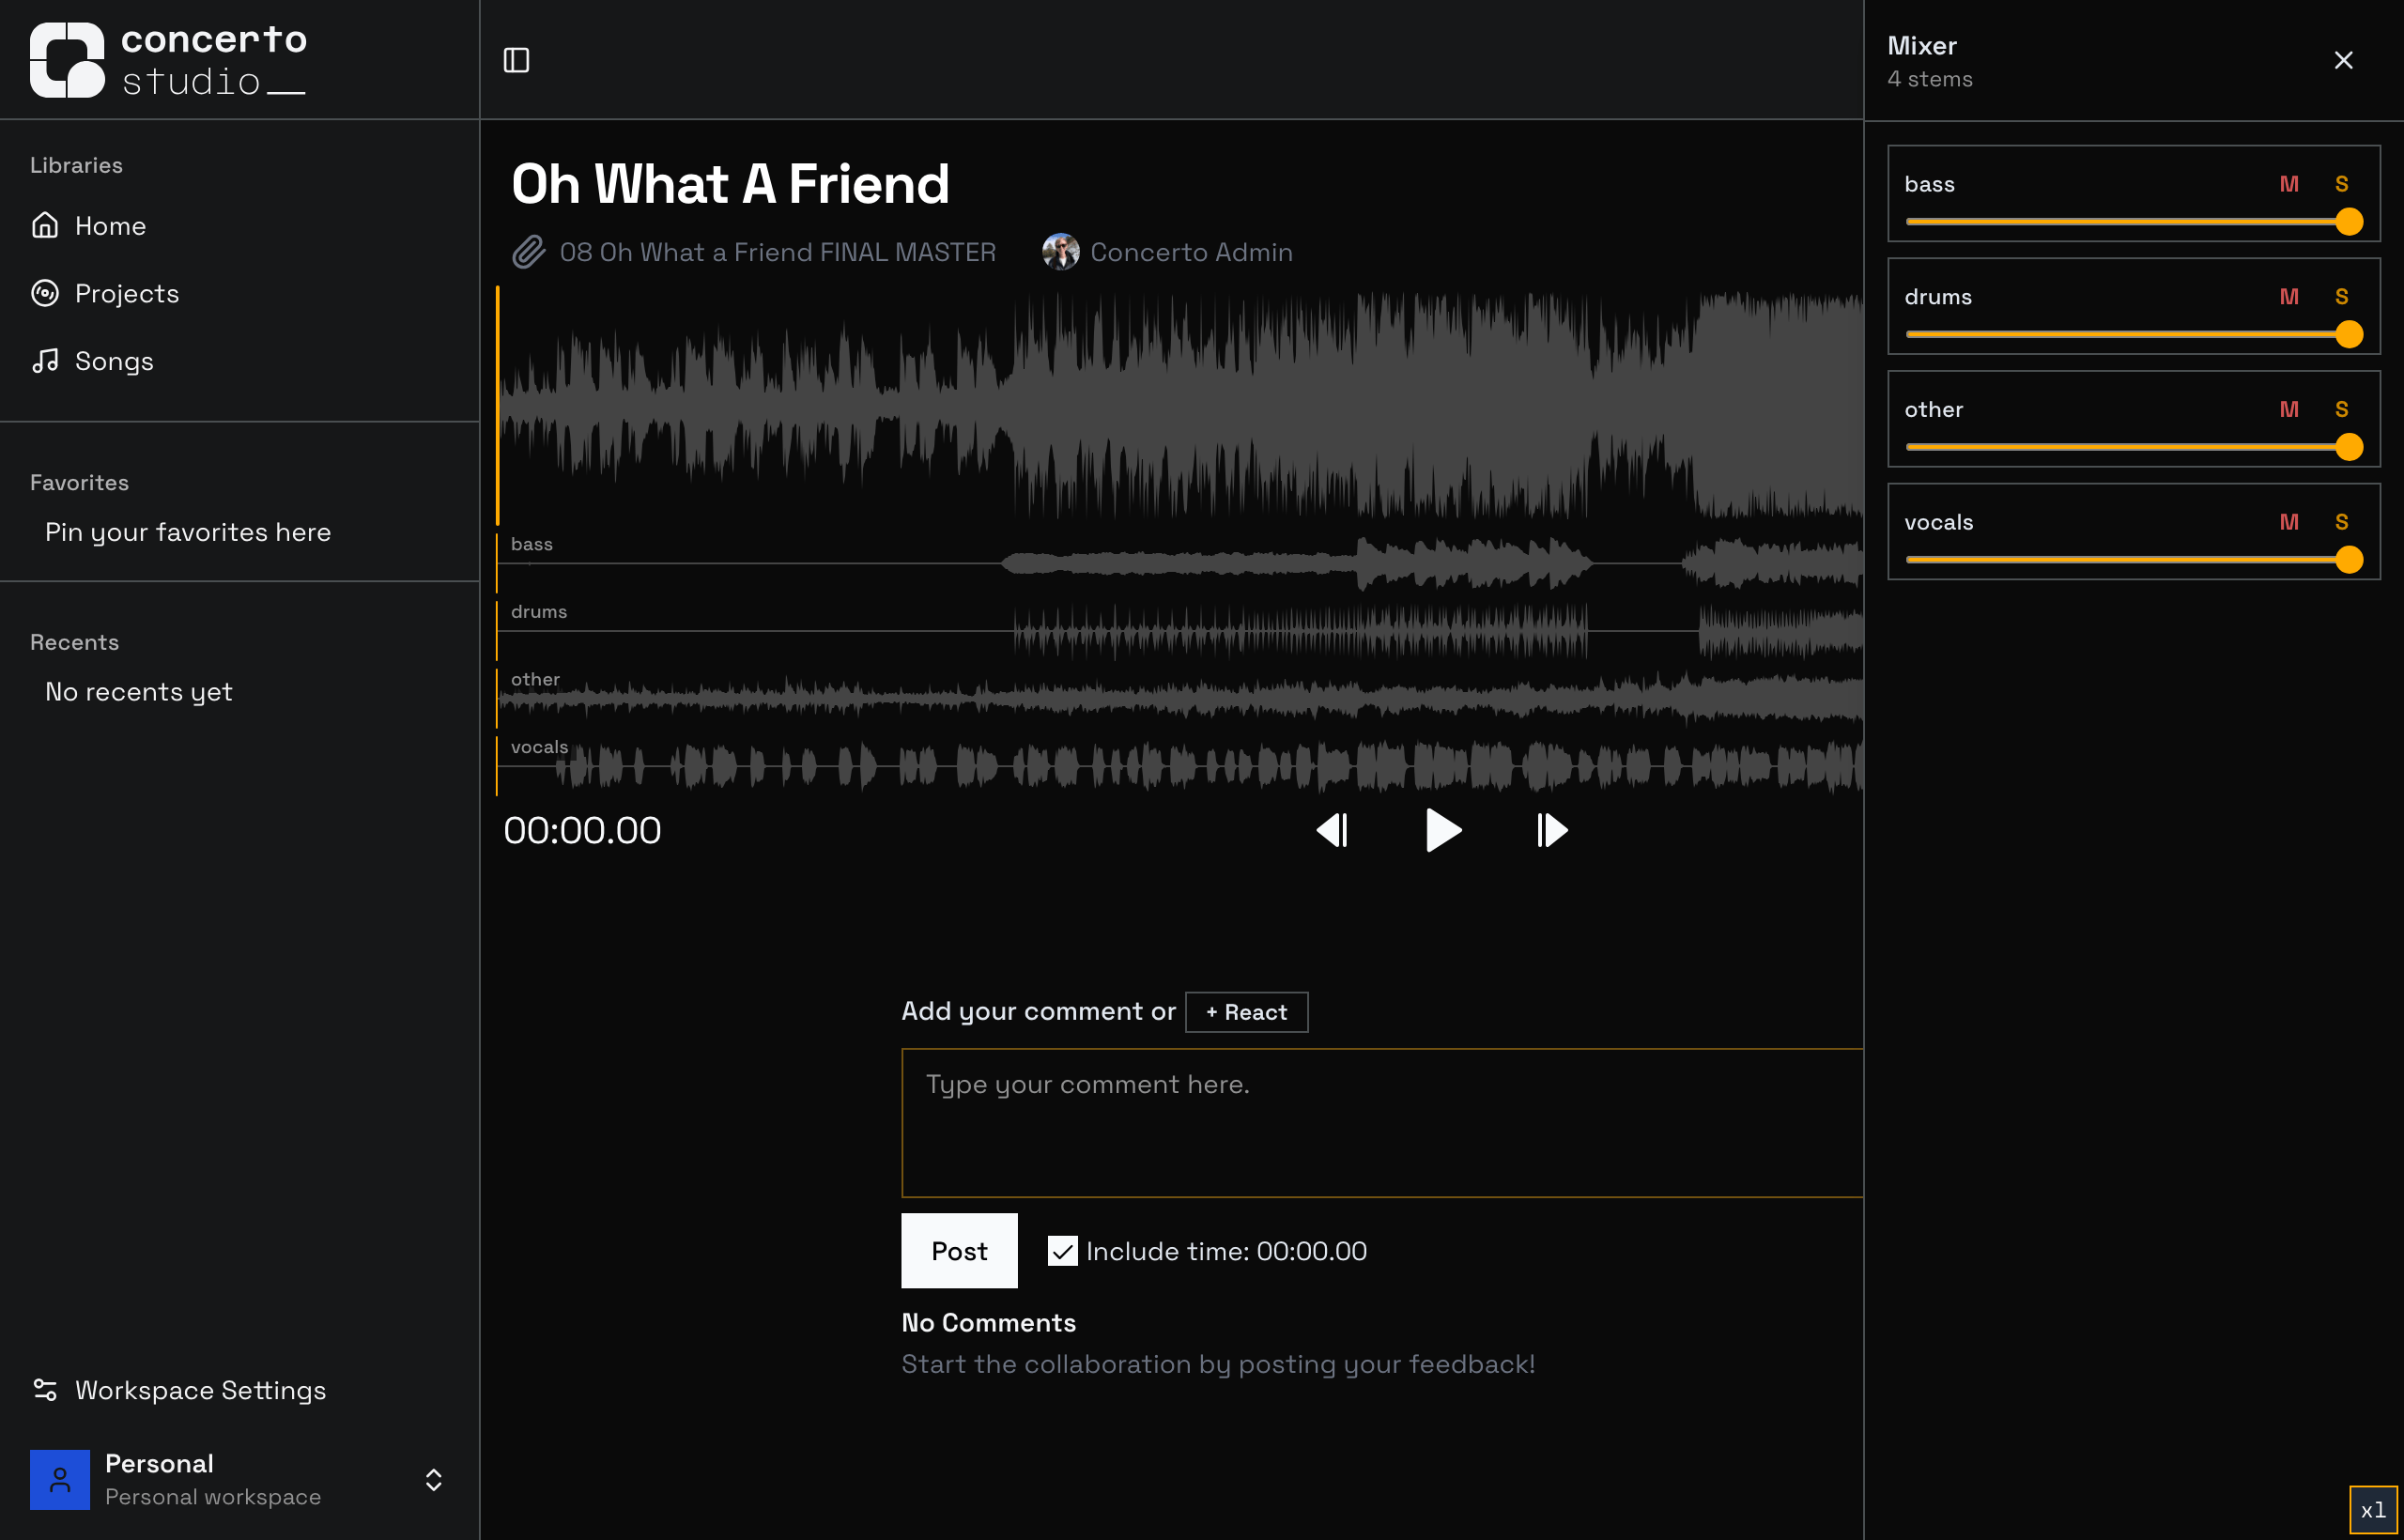Click the x1 playback speed button
This screenshot has height=1540, width=2404.
[x=2373, y=1509]
